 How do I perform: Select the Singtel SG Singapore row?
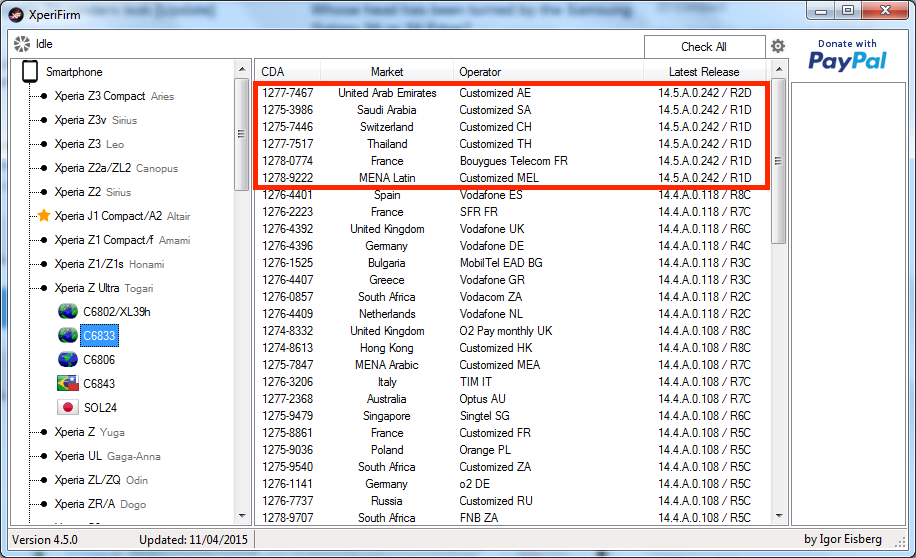pyautogui.click(x=513, y=416)
